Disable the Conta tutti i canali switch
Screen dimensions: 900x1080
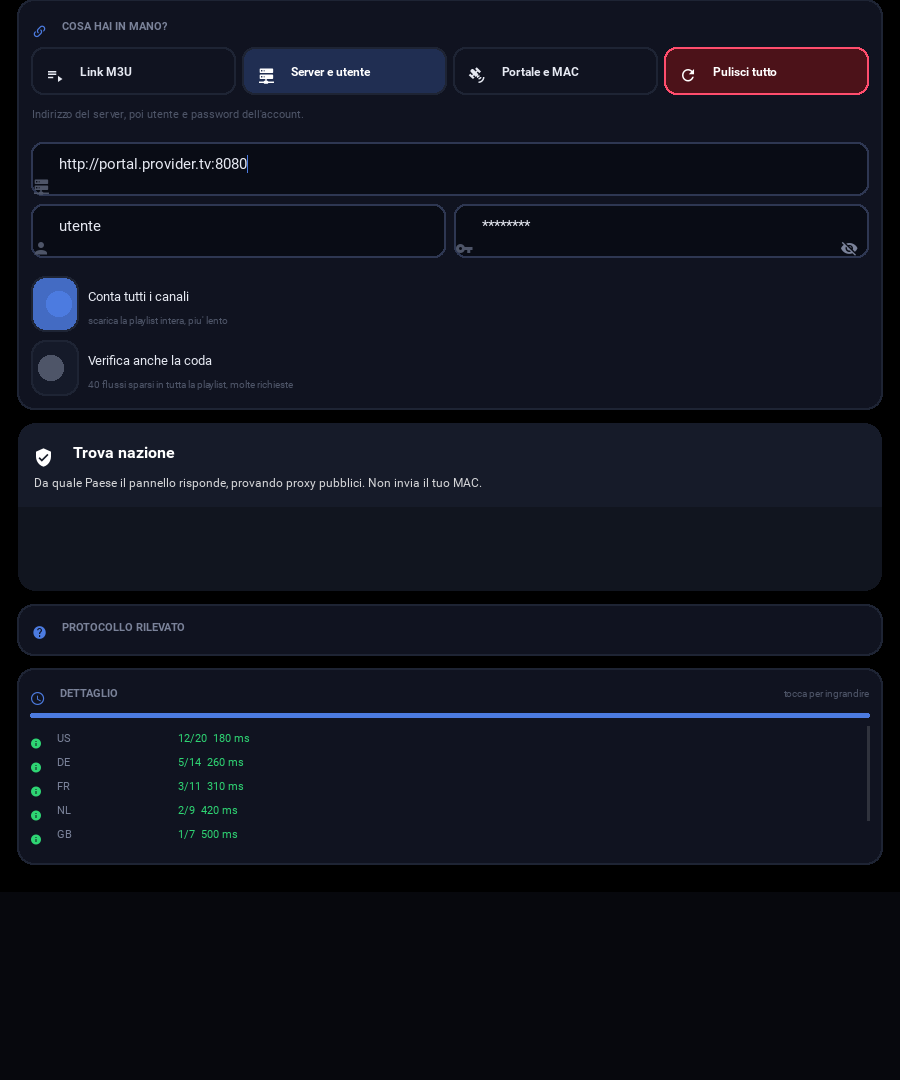coord(55,304)
